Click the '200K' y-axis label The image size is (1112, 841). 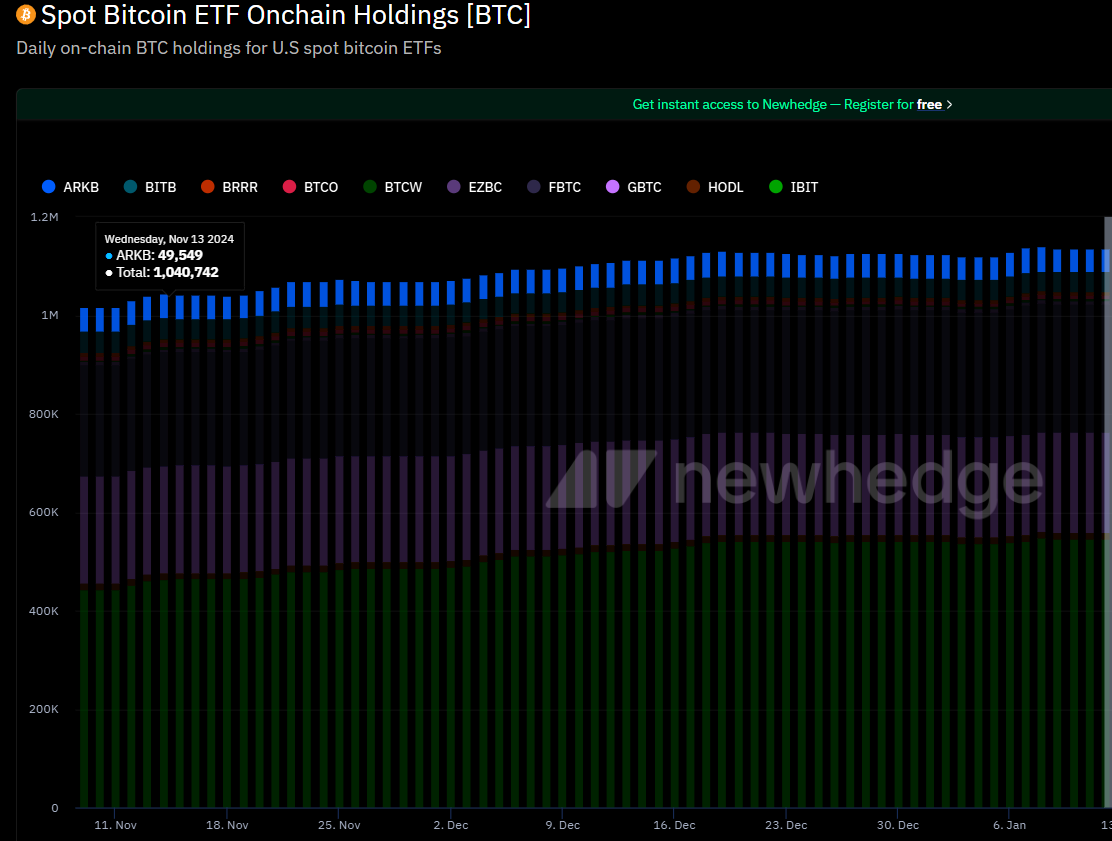(43, 709)
